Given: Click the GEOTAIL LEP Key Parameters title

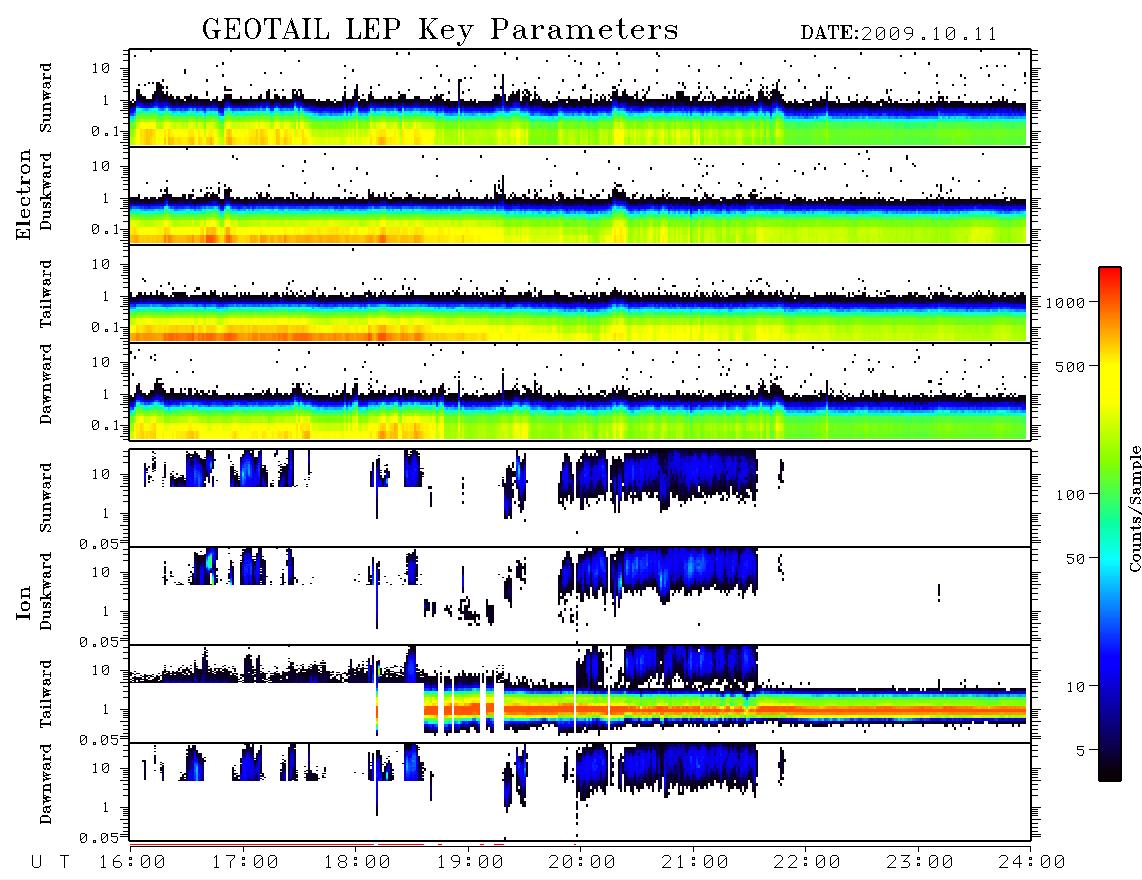Looking at the screenshot, I should tap(440, 30).
